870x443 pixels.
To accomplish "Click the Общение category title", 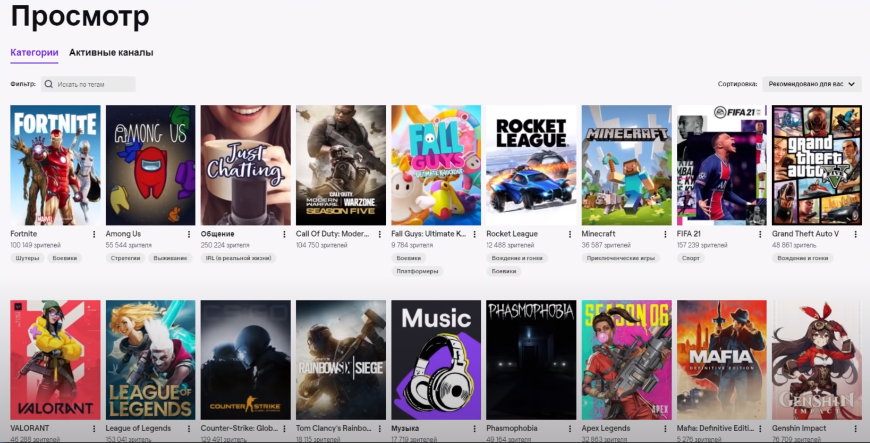I will point(218,234).
